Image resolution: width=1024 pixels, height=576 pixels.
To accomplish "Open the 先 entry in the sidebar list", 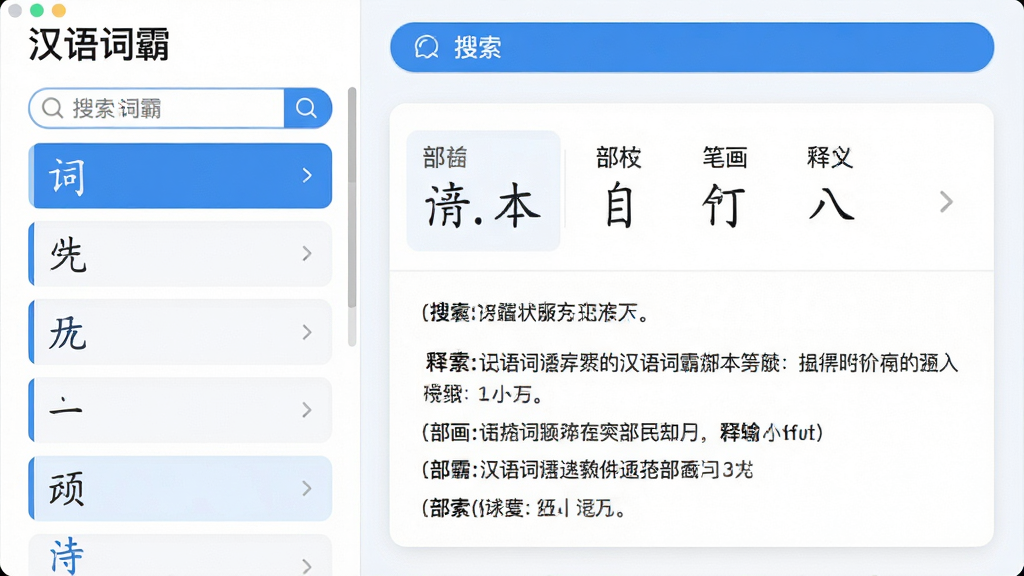I will tap(180, 254).
